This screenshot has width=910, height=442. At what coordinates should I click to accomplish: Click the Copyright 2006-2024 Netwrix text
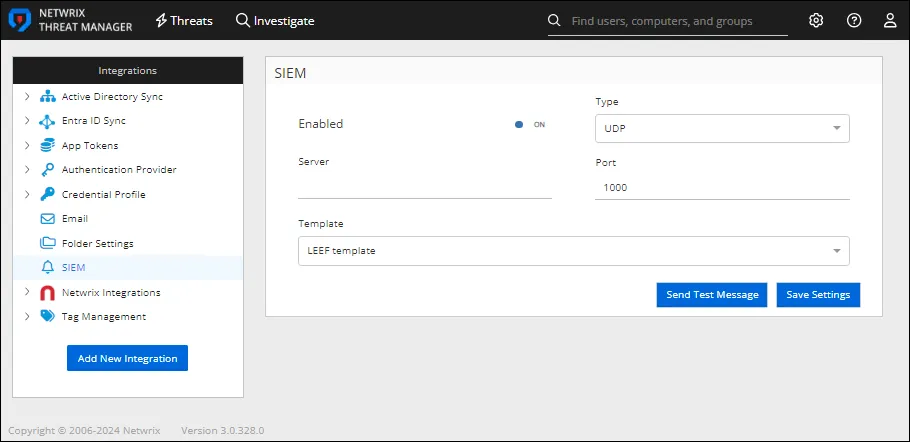[84, 430]
